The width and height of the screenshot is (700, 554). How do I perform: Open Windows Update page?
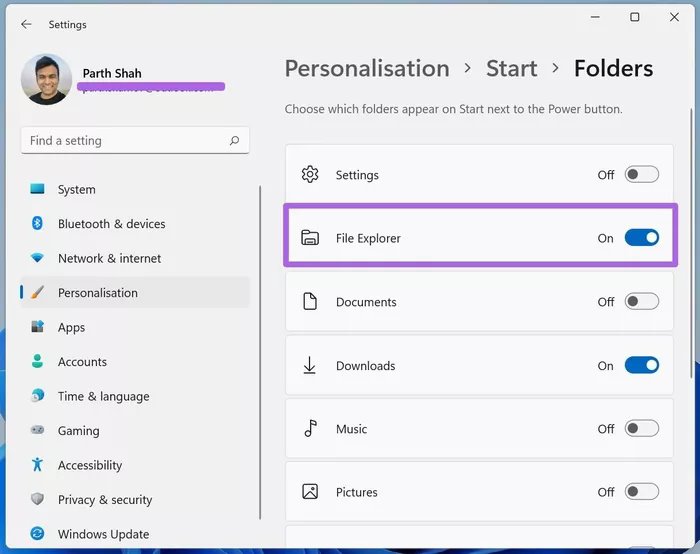pyautogui.click(x=135, y=534)
